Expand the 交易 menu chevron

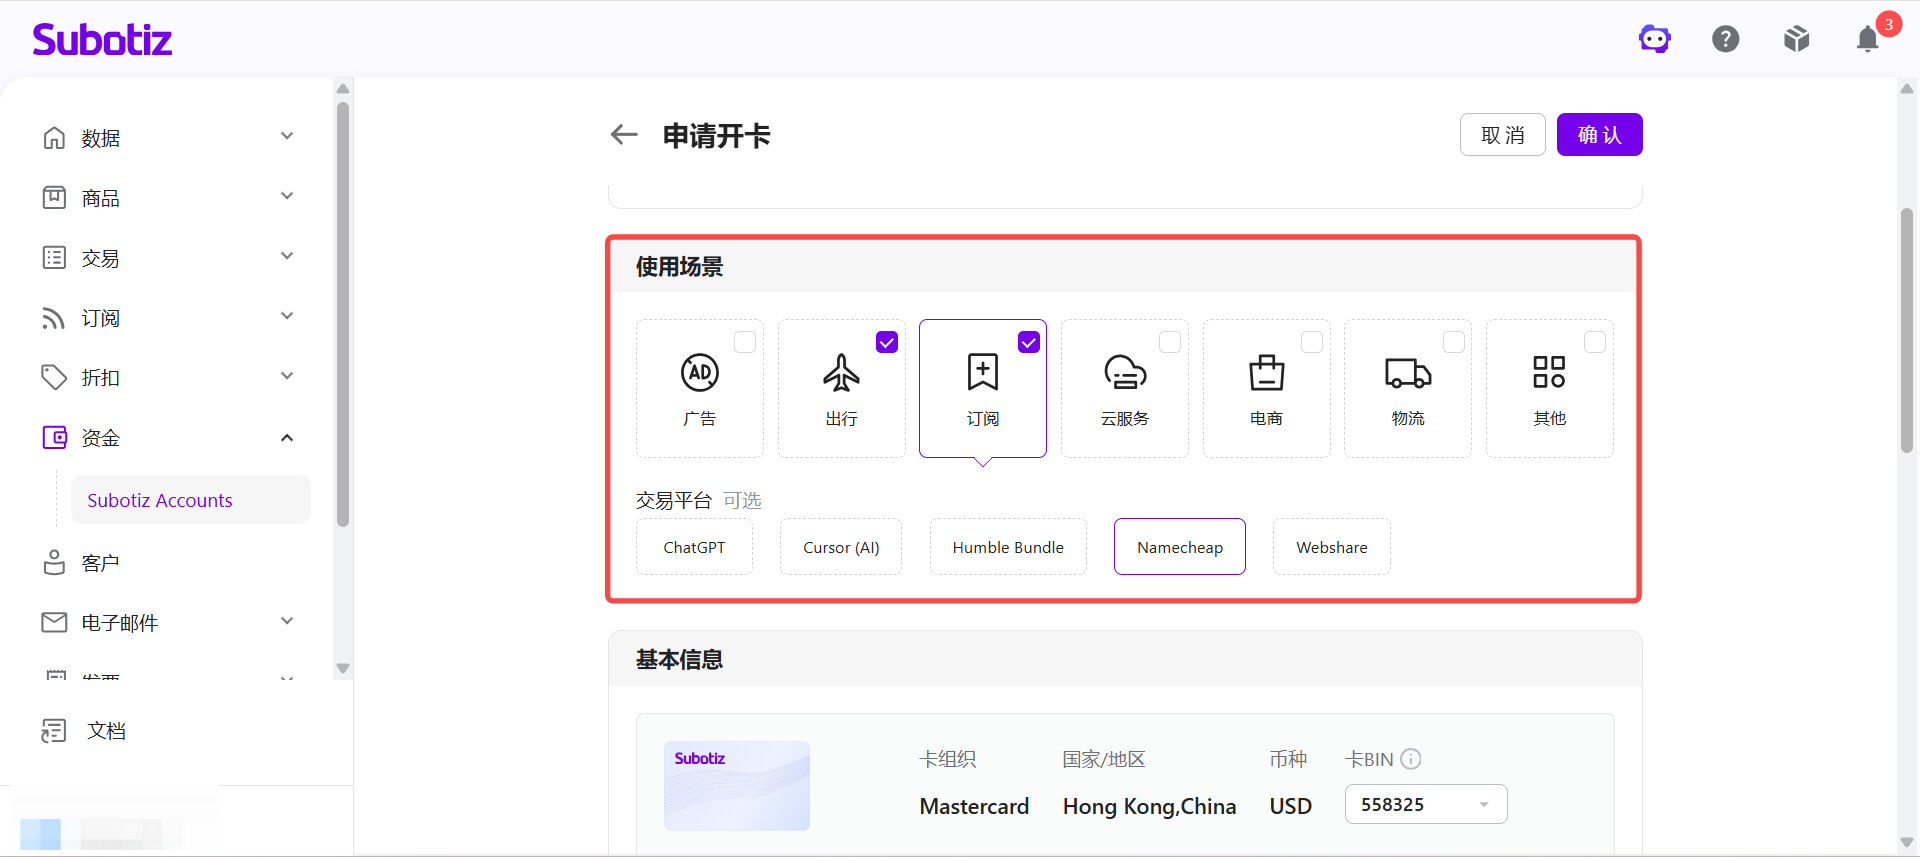[287, 256]
